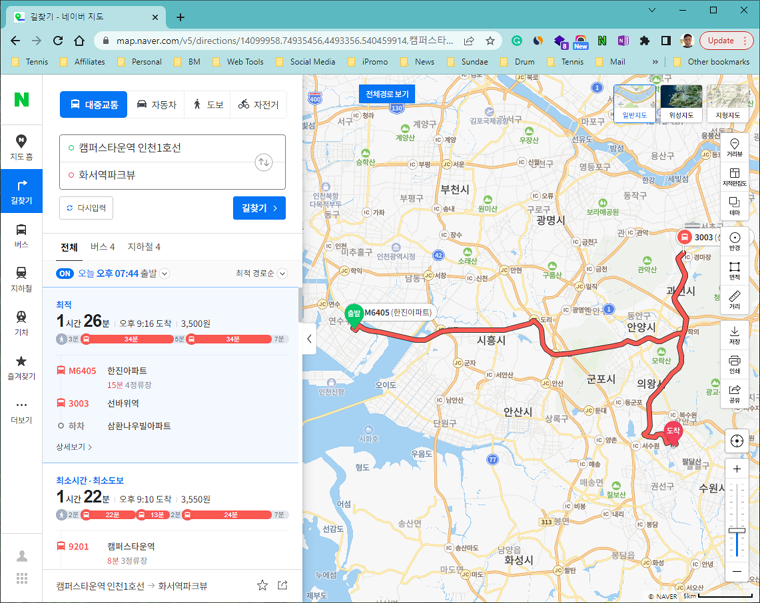Image resolution: width=760 pixels, height=603 pixels.
Task: Open 더보기 more menu in sidebar
Action: tap(21, 412)
